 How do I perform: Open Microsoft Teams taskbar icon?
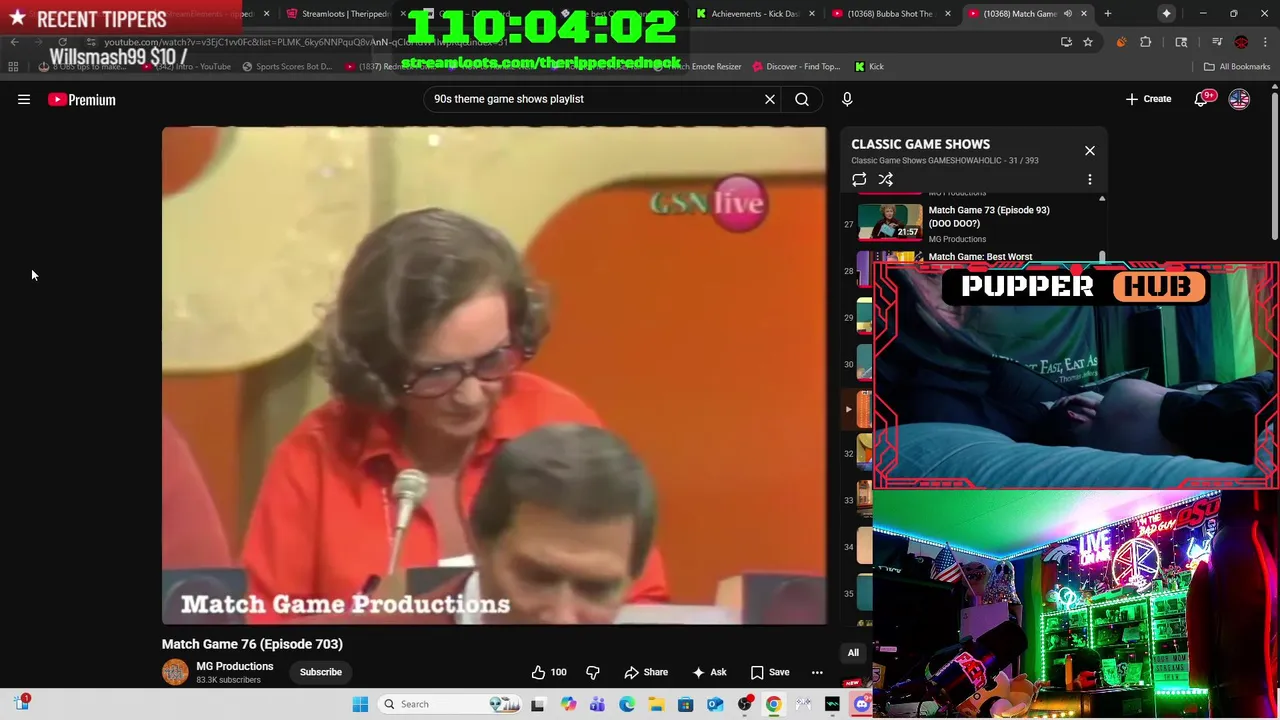(598, 704)
